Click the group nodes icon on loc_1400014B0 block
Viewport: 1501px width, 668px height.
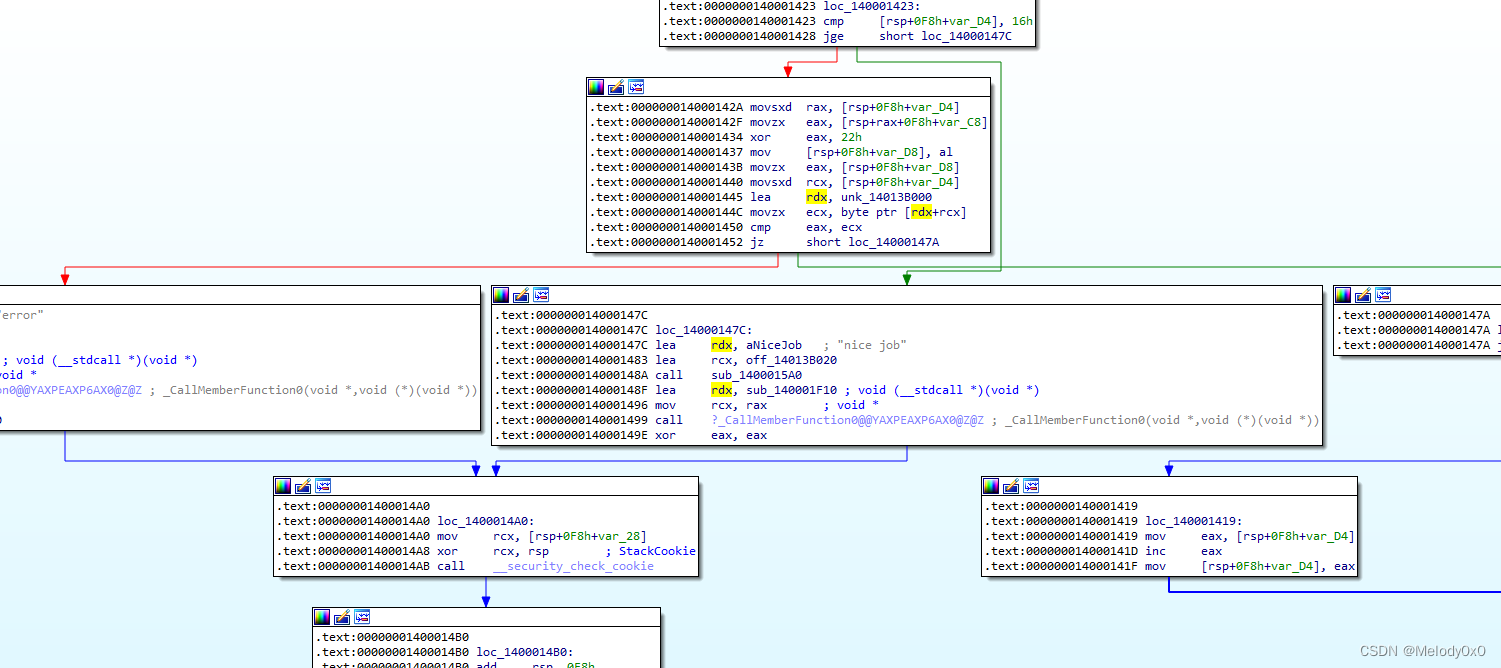[361, 616]
